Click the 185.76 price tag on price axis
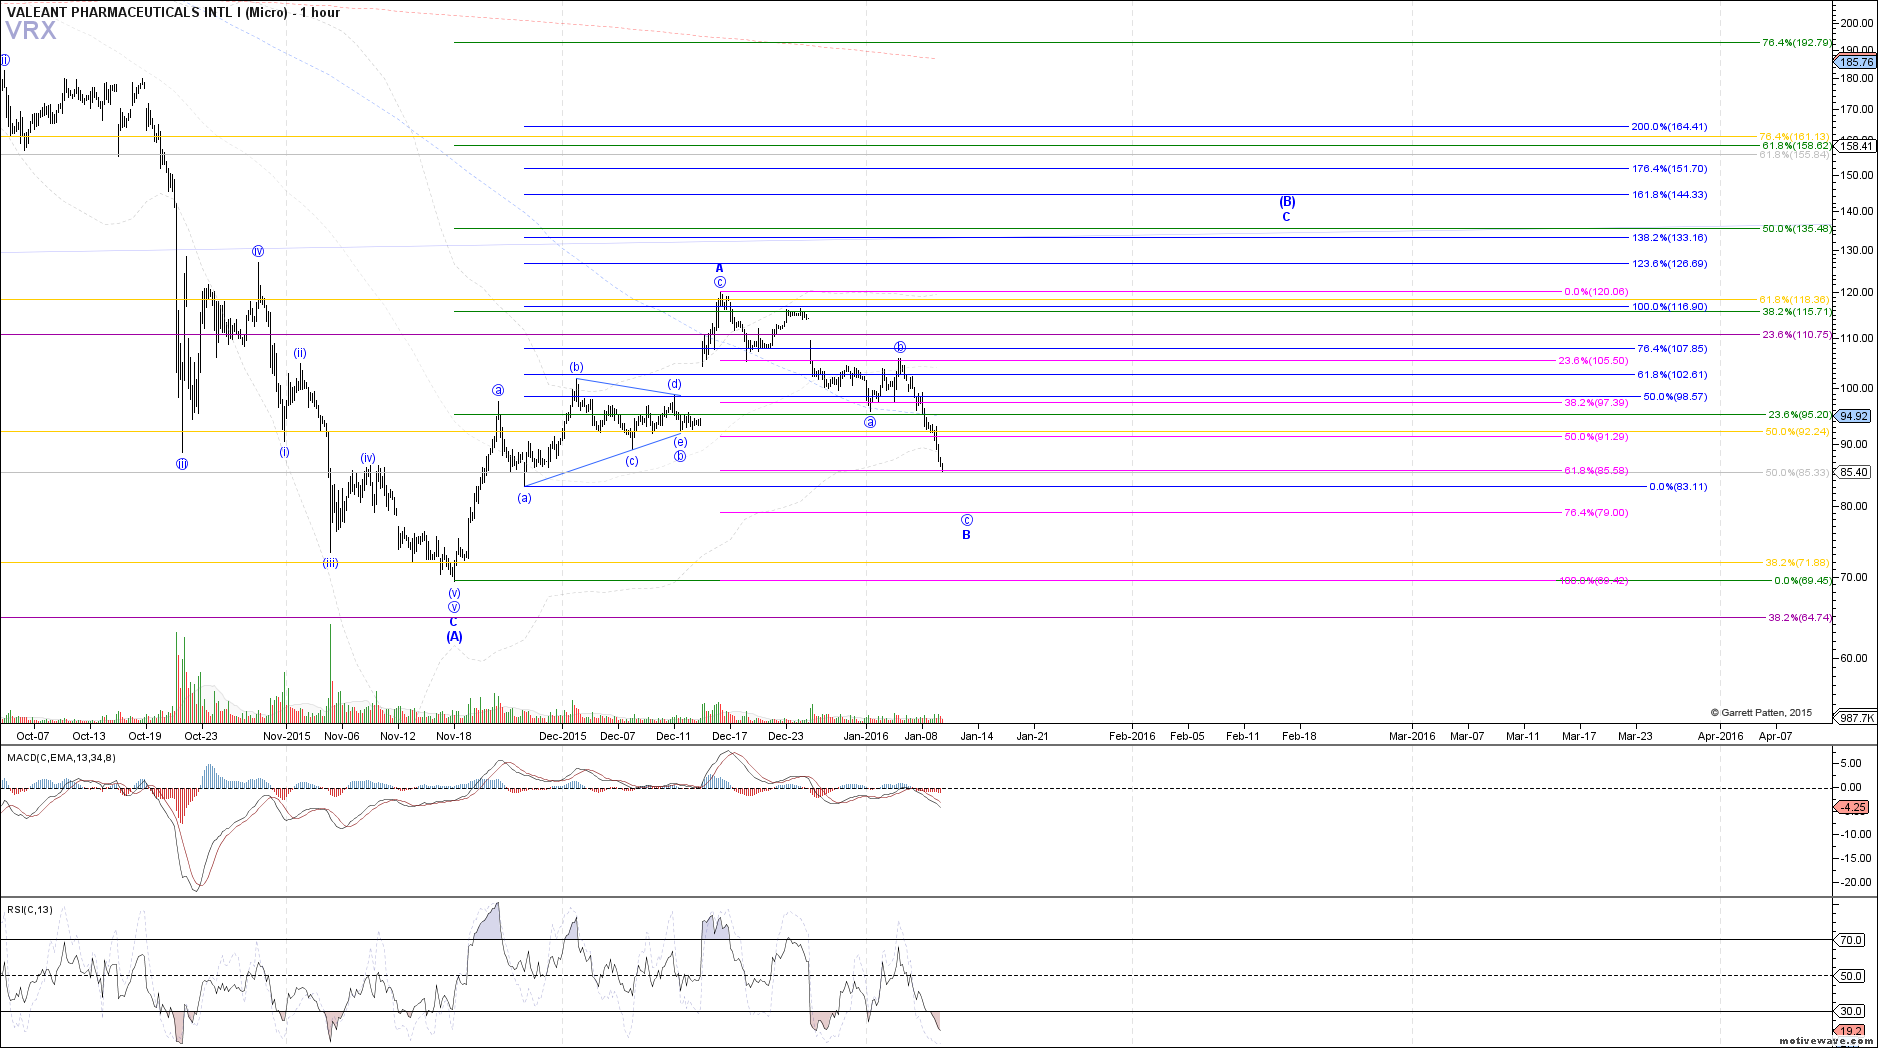 click(1856, 62)
